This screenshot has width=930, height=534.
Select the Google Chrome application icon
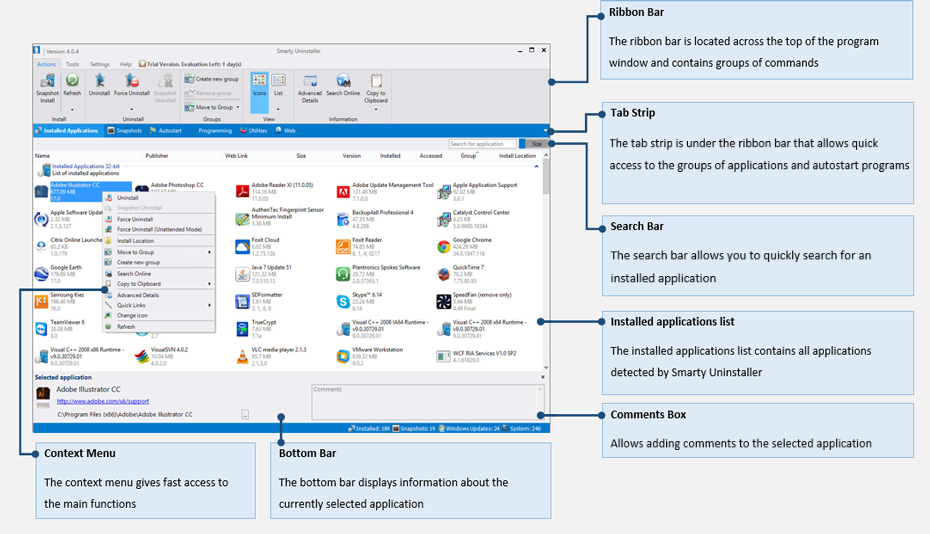444,246
